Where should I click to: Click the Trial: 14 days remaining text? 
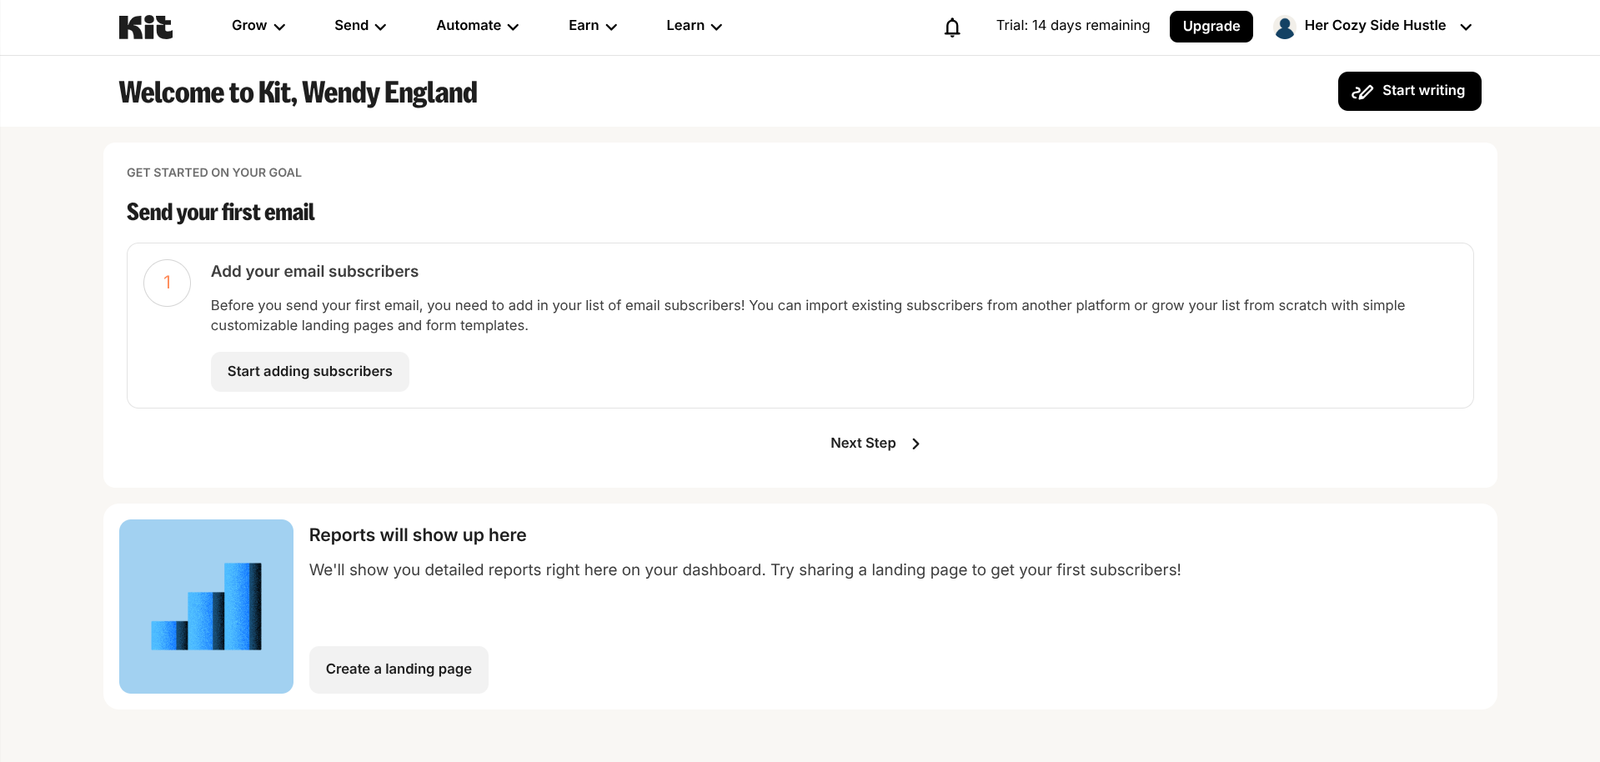point(1073,25)
